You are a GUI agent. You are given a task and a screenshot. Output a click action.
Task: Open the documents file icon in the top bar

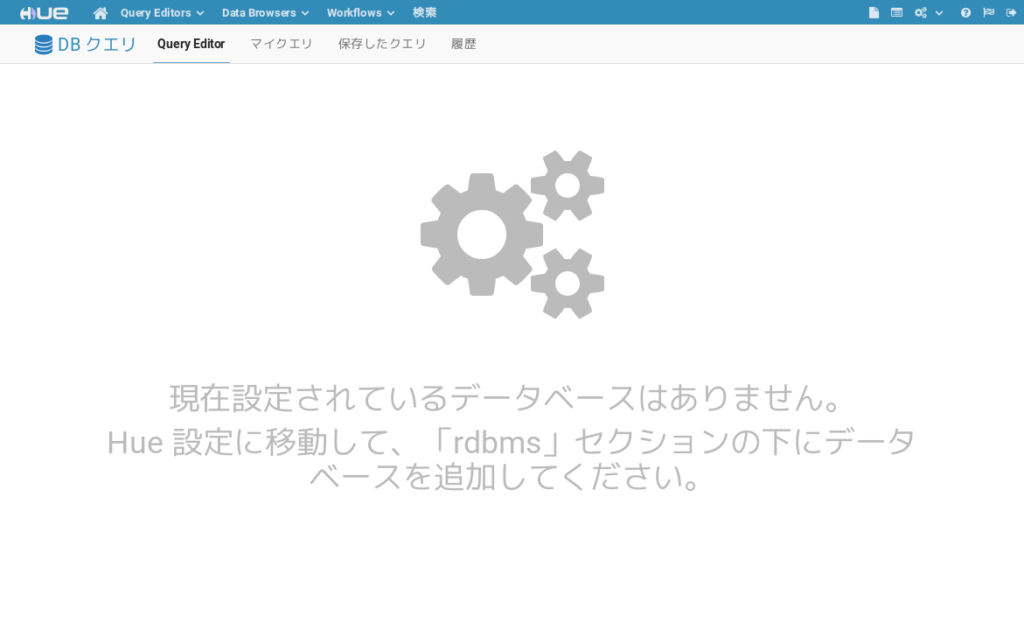[x=874, y=12]
